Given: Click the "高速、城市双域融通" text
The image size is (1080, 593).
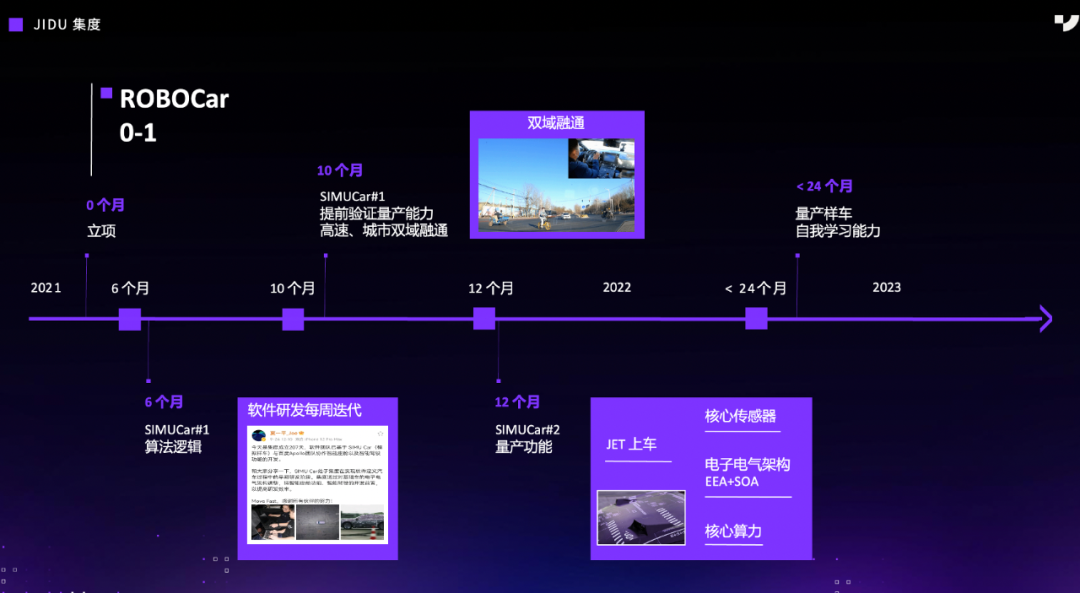Looking at the screenshot, I should [x=384, y=231].
